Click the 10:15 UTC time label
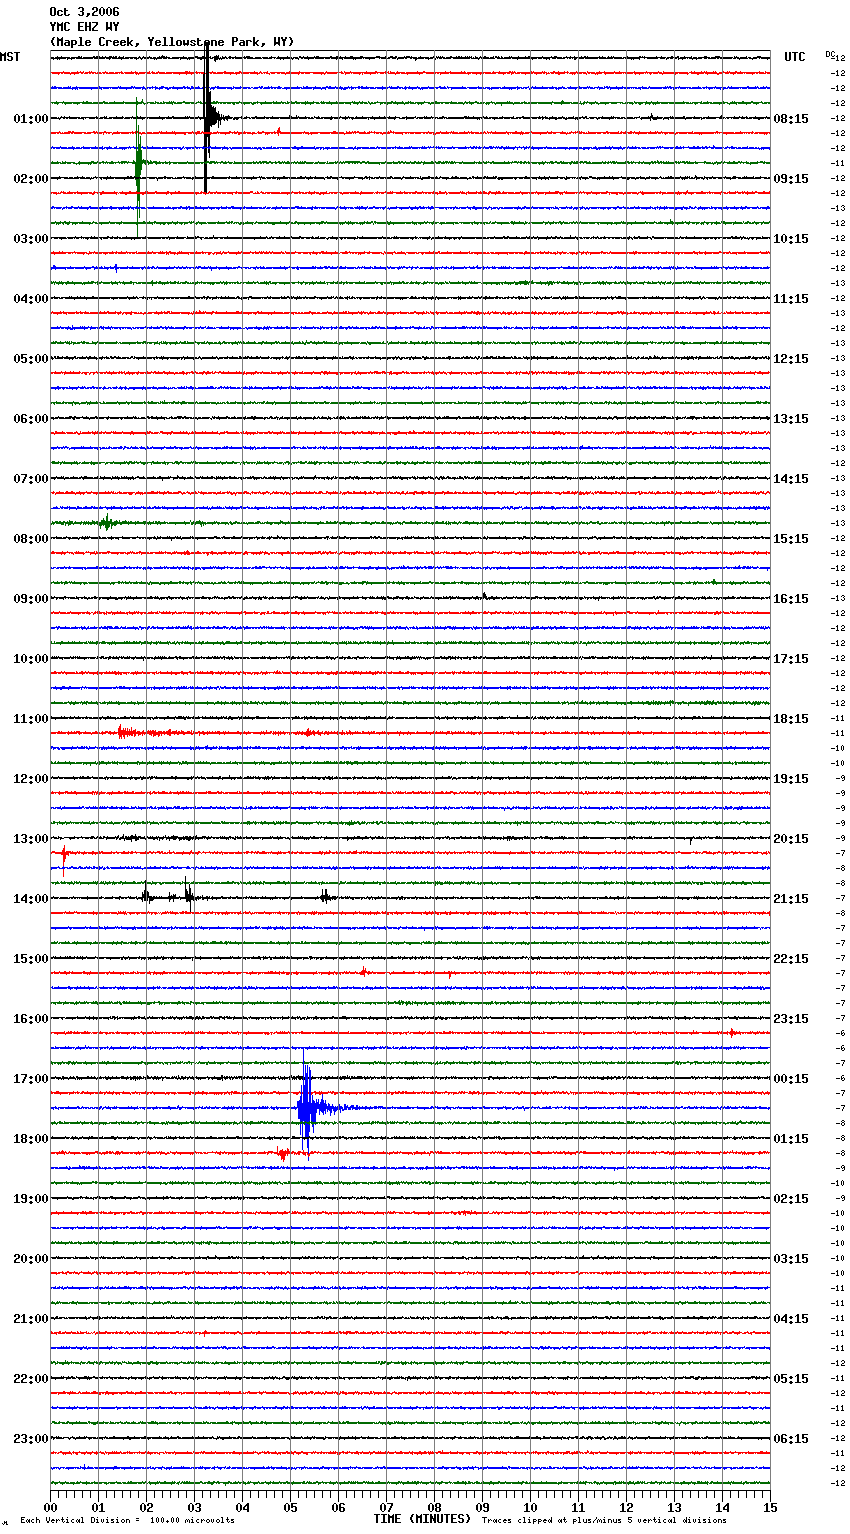Screen dimensions: 850x1534 point(791,239)
